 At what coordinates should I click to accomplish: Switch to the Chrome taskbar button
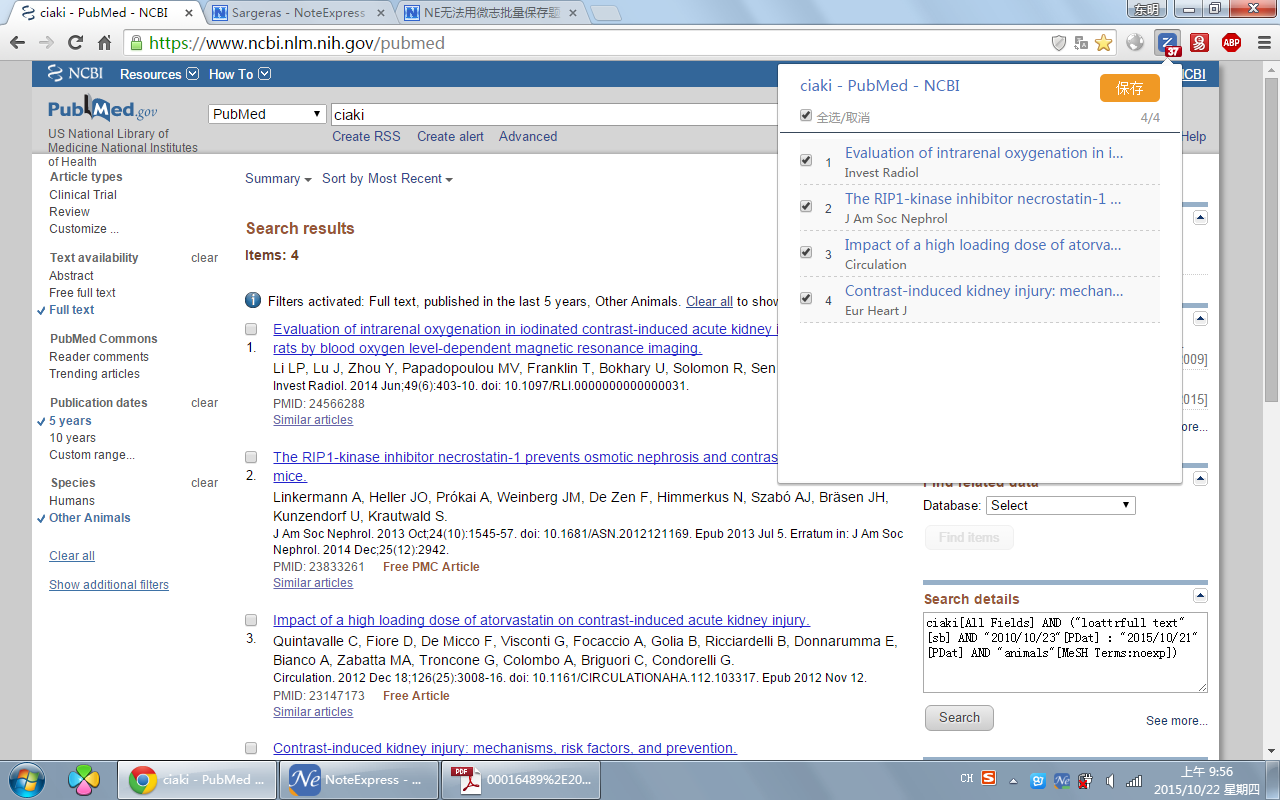[196, 779]
